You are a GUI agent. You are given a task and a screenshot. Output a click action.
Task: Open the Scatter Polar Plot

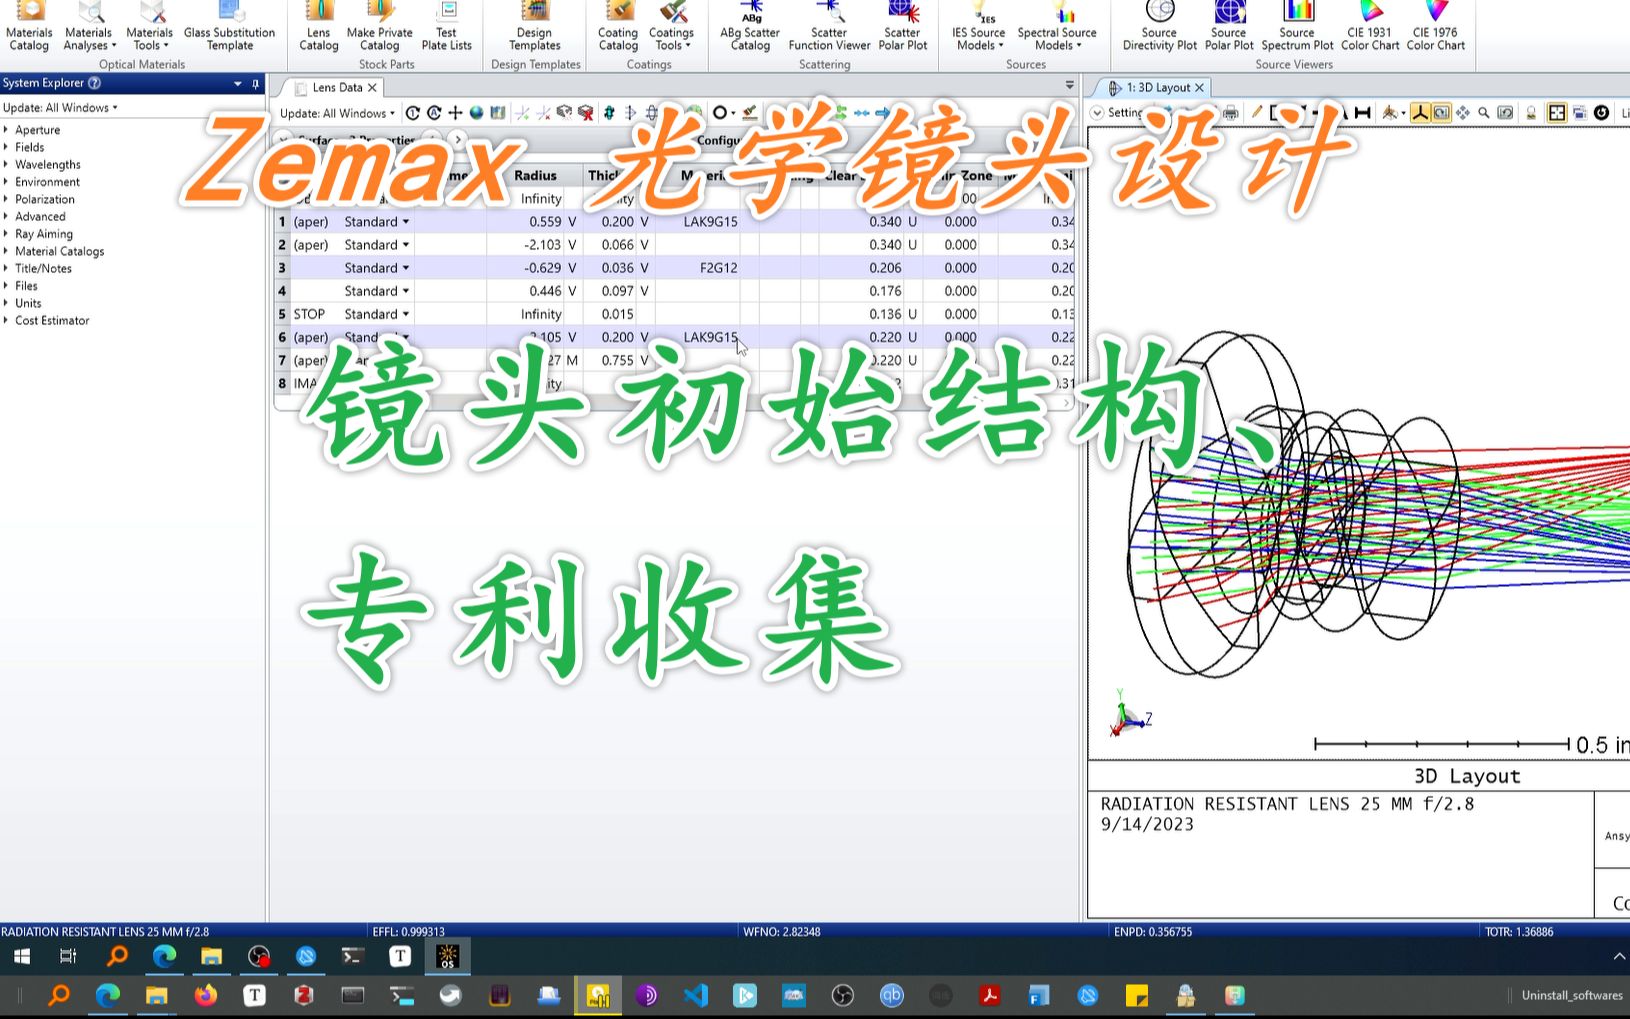pos(903,27)
